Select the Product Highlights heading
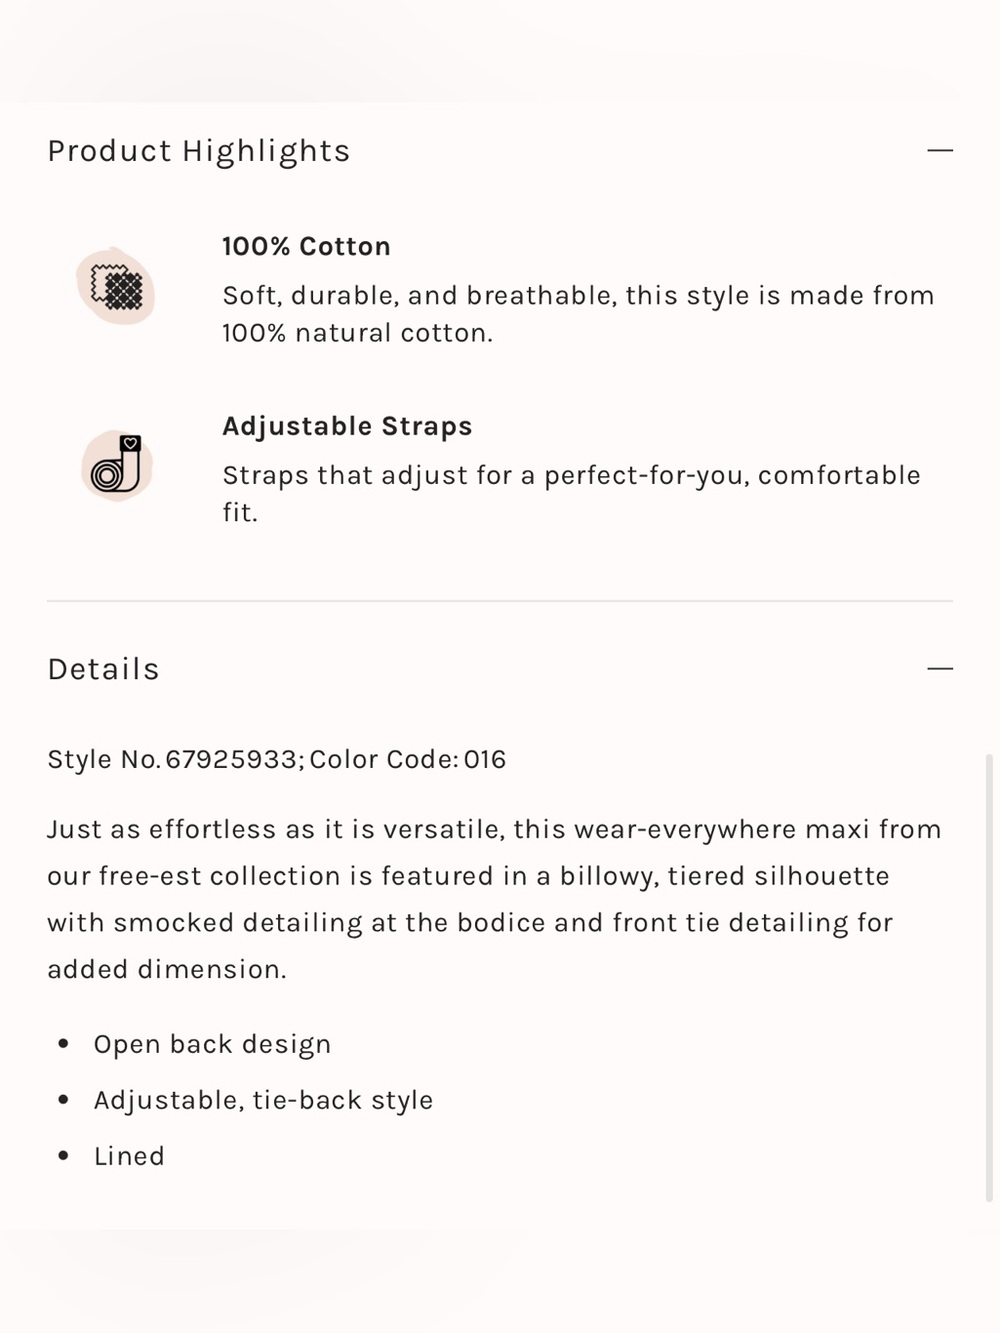The height and width of the screenshot is (1333, 1000). tap(199, 151)
